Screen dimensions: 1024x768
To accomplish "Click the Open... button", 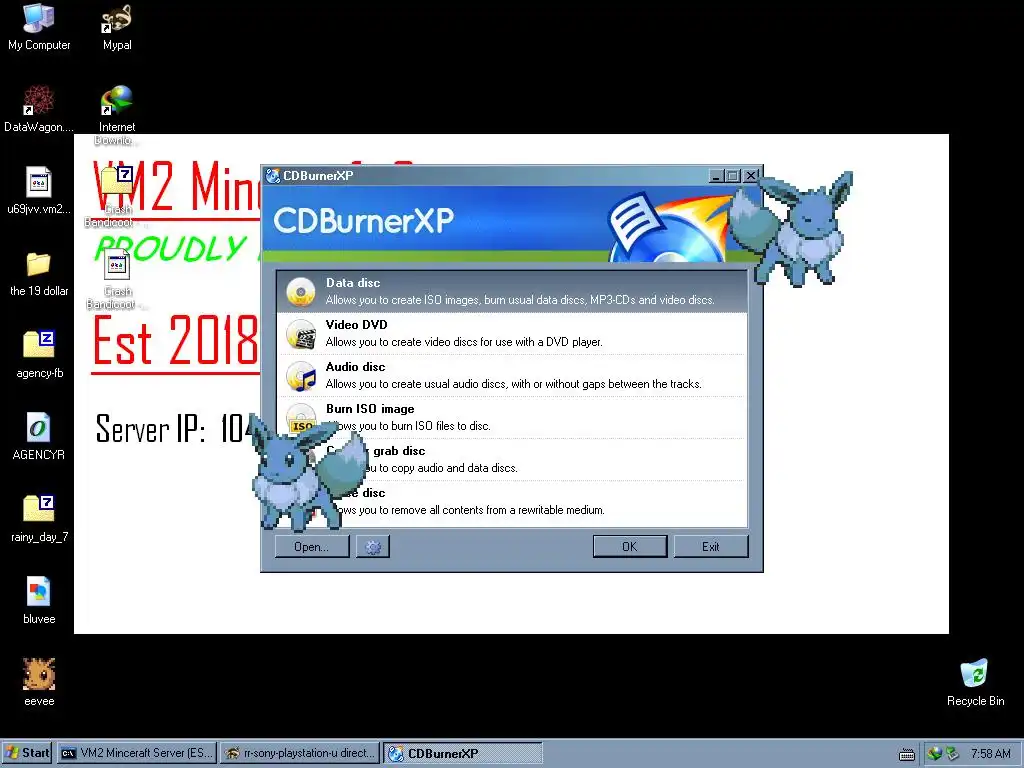I will (x=312, y=547).
